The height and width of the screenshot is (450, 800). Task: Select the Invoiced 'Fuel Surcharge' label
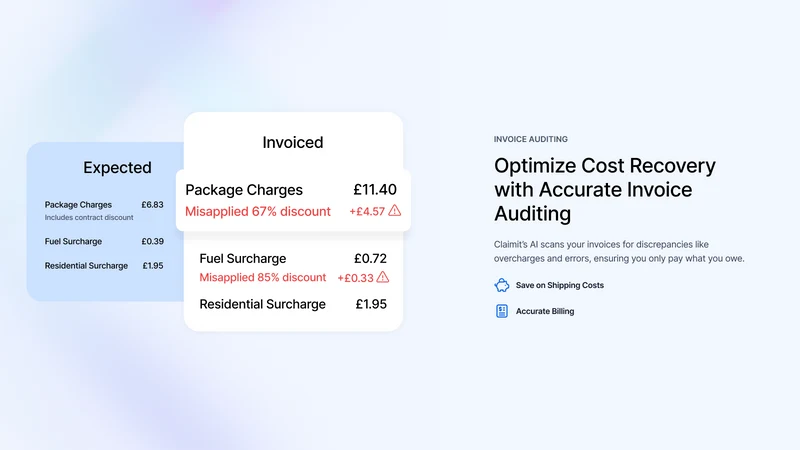243,259
